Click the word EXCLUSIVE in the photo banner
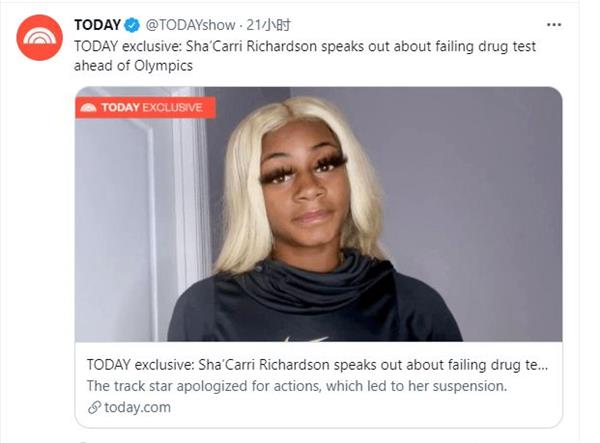 [172, 107]
